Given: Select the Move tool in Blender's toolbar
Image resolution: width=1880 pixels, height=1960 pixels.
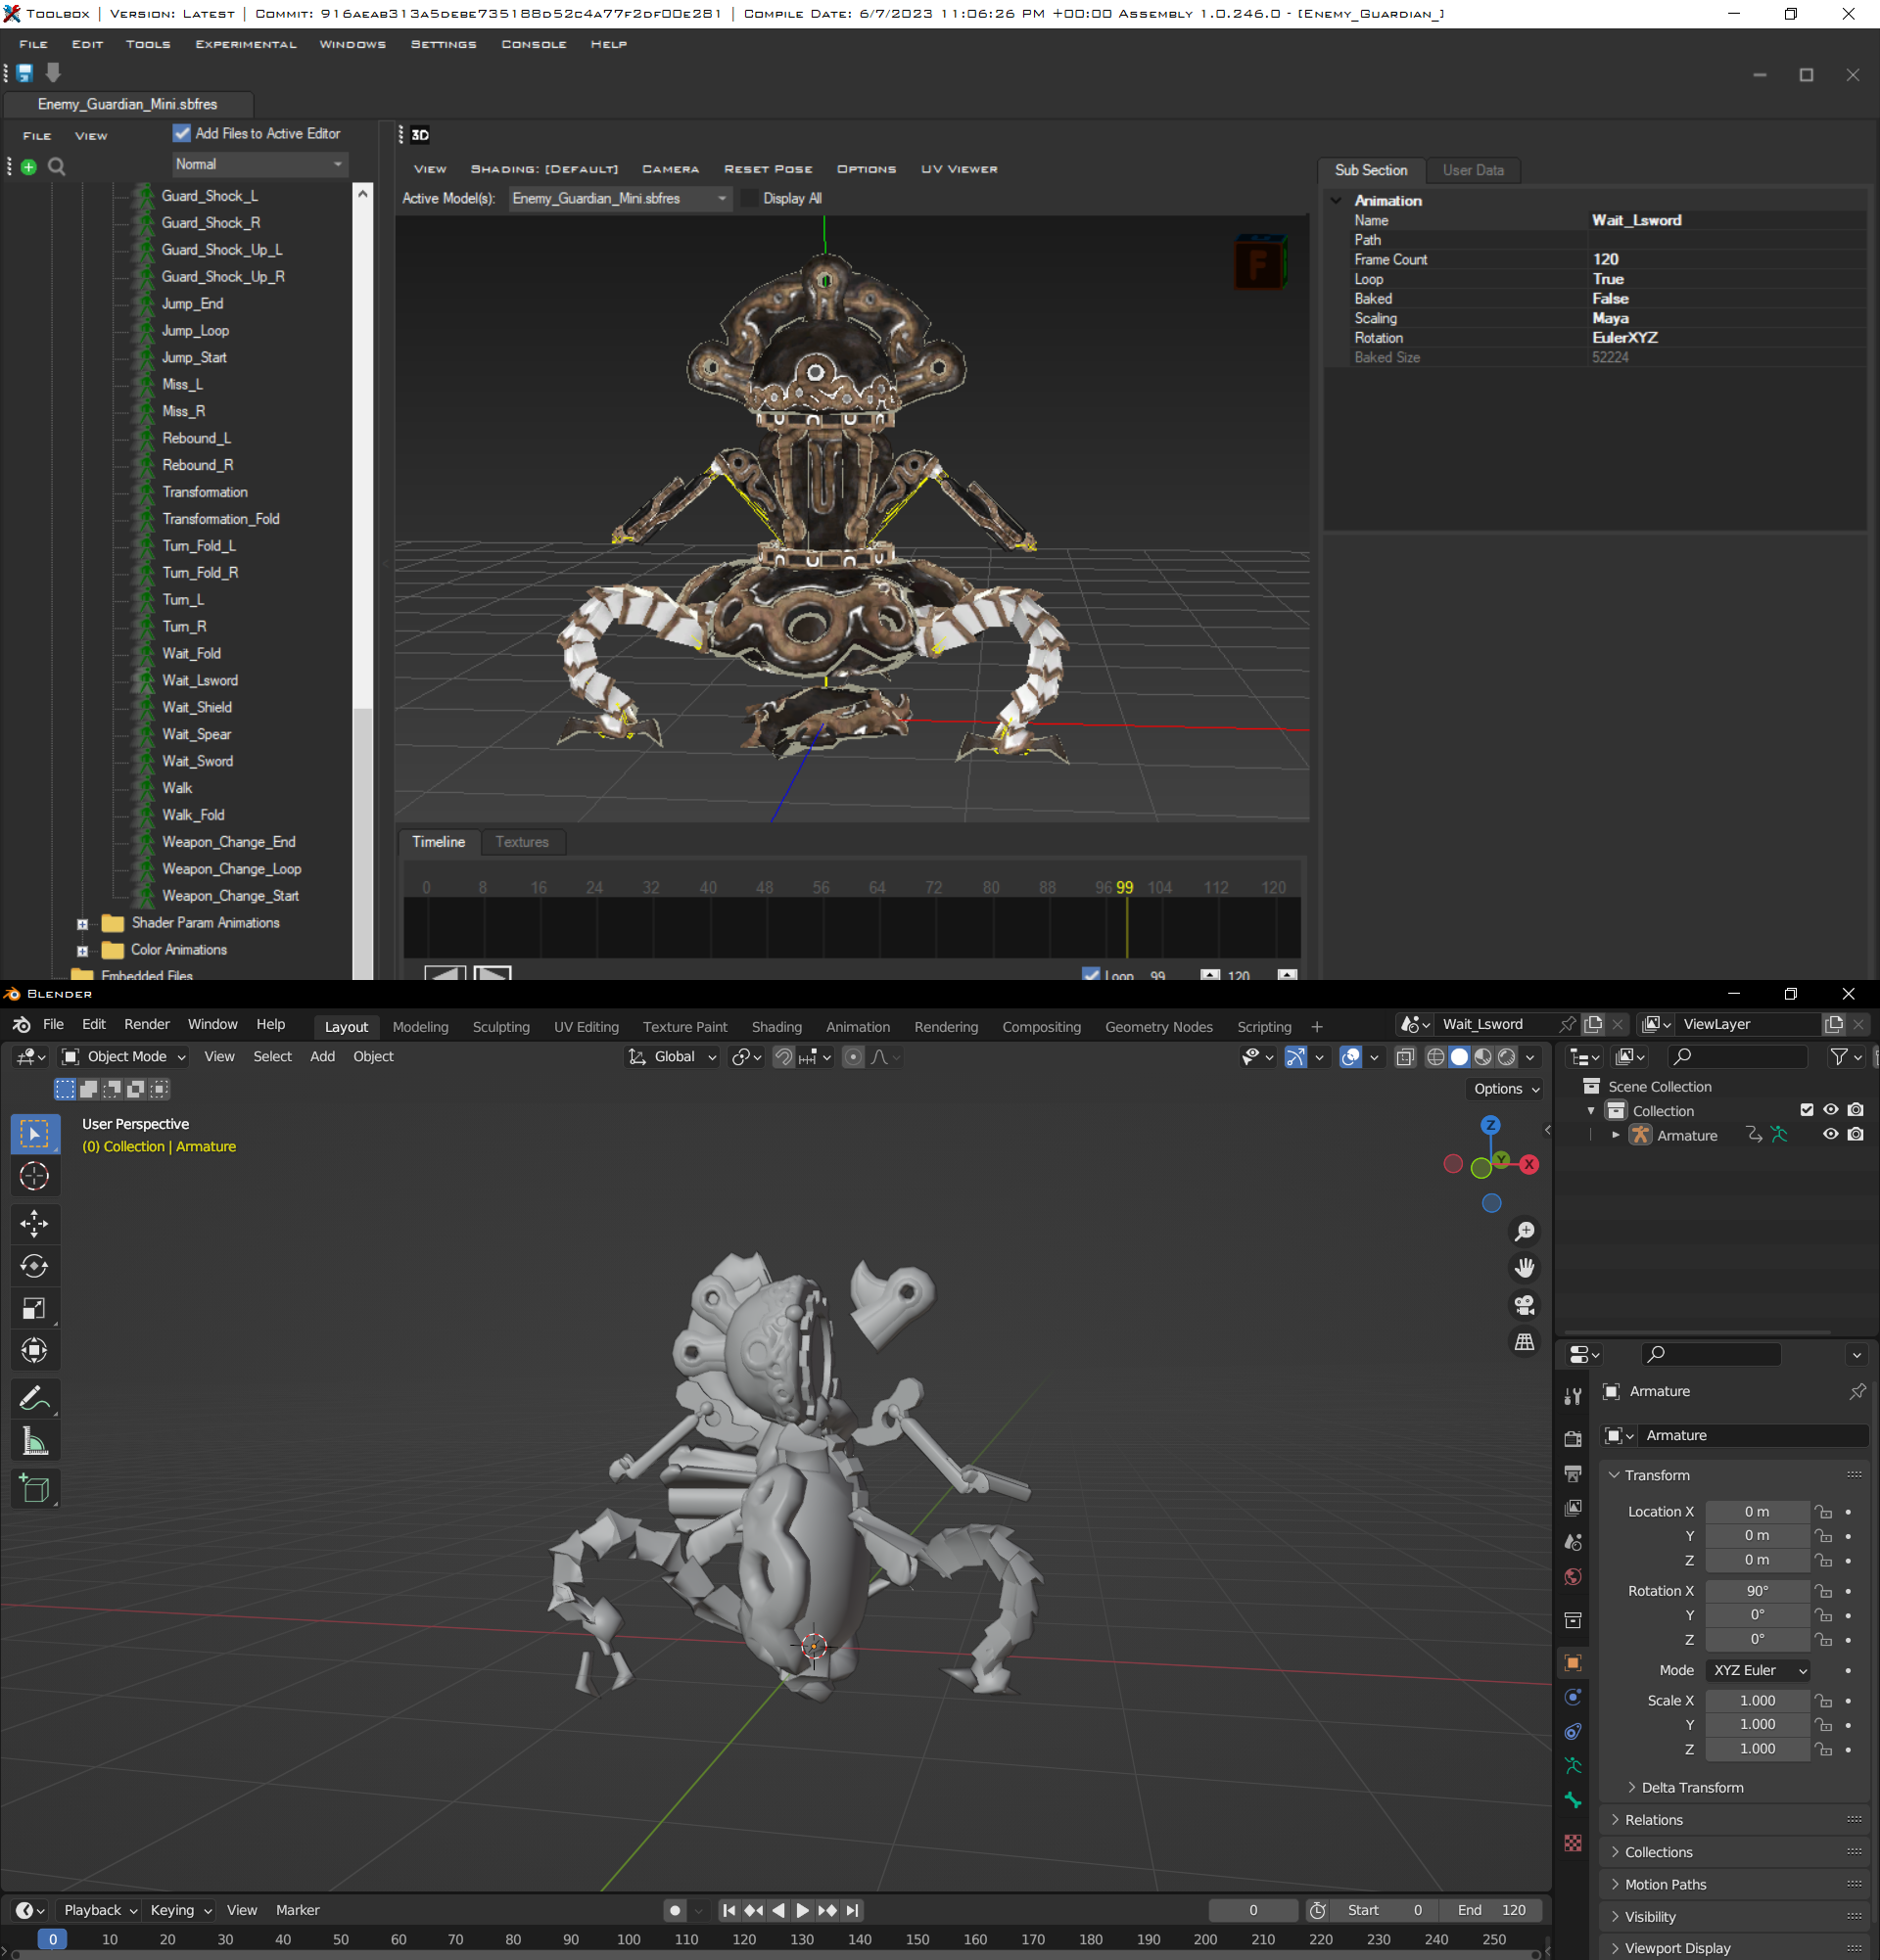Looking at the screenshot, I should 35,1223.
